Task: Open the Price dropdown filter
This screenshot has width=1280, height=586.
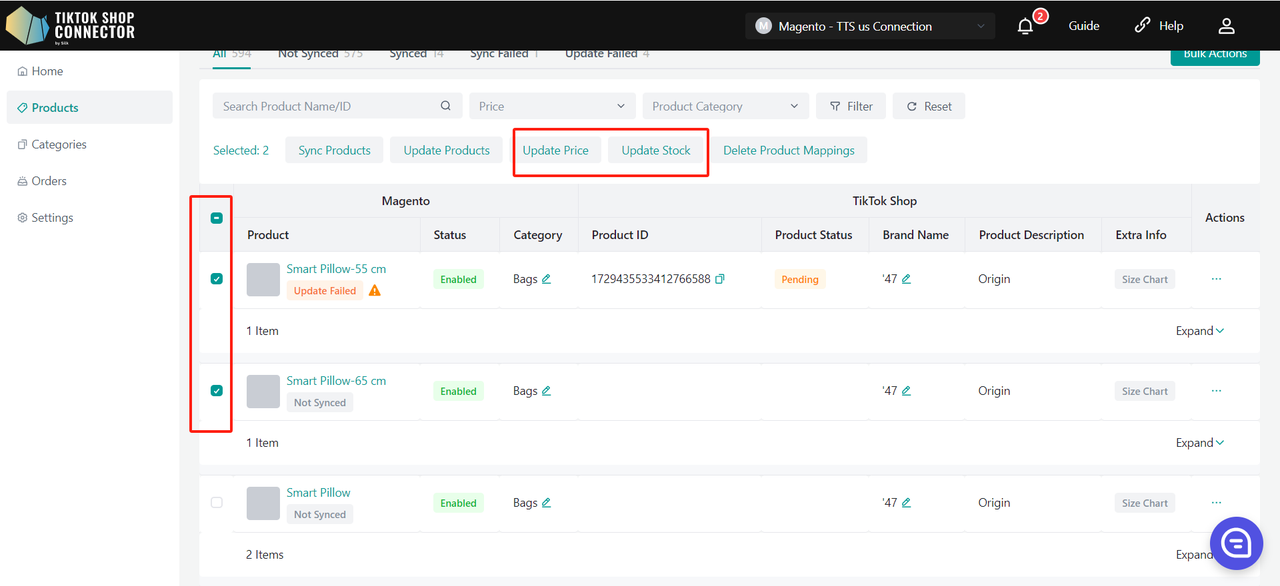Action: 552,106
